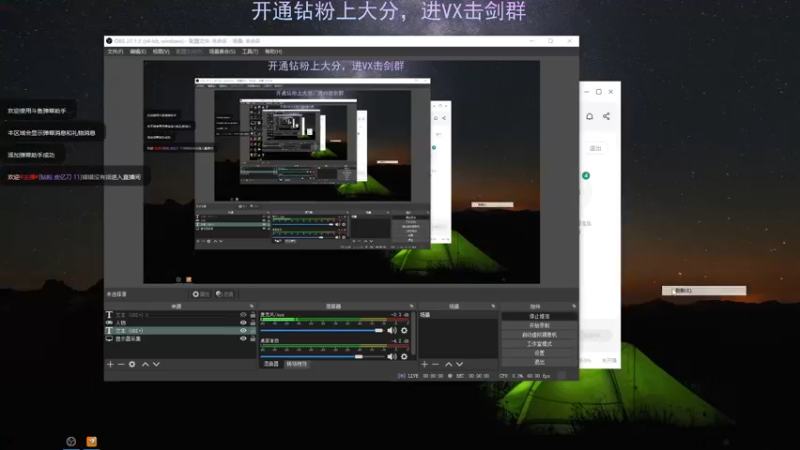
Task: Pop out the Controls dock via header icon
Action: coord(574,306)
